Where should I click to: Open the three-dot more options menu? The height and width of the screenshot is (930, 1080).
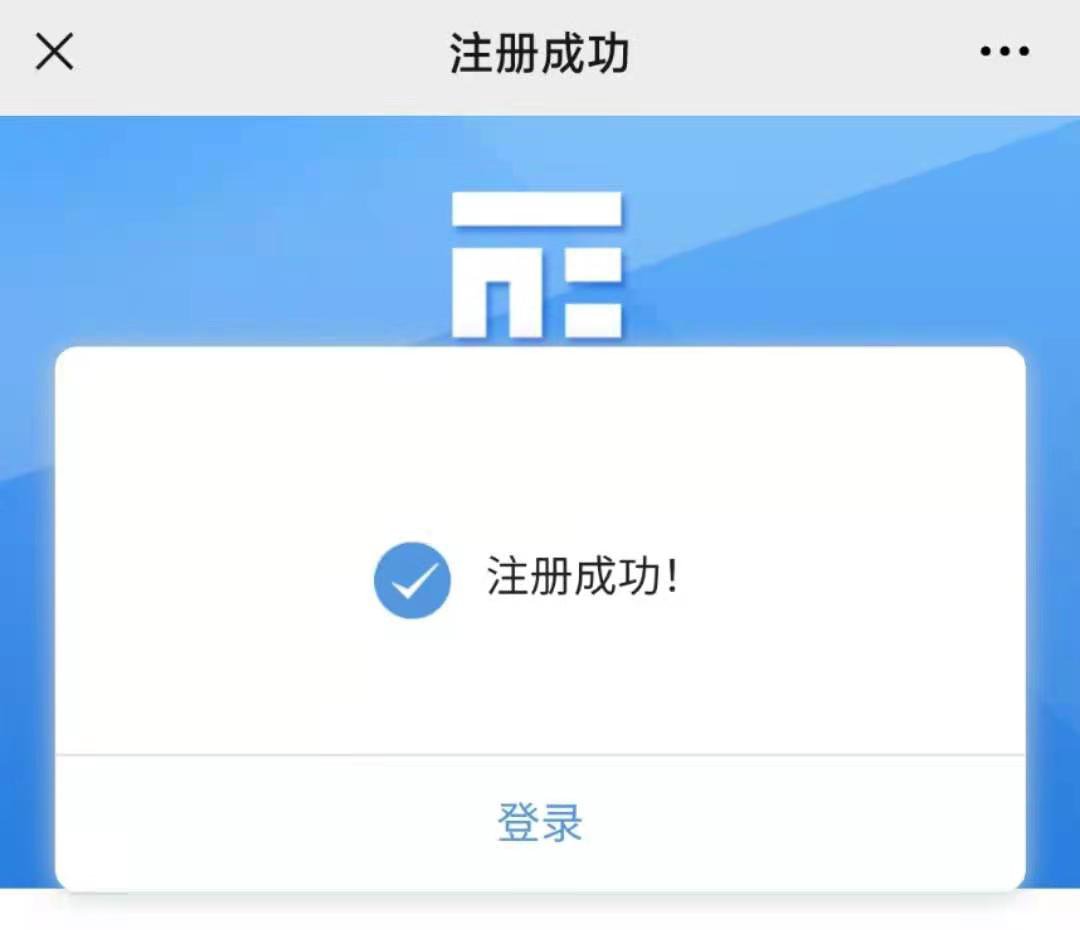(x=1004, y=51)
